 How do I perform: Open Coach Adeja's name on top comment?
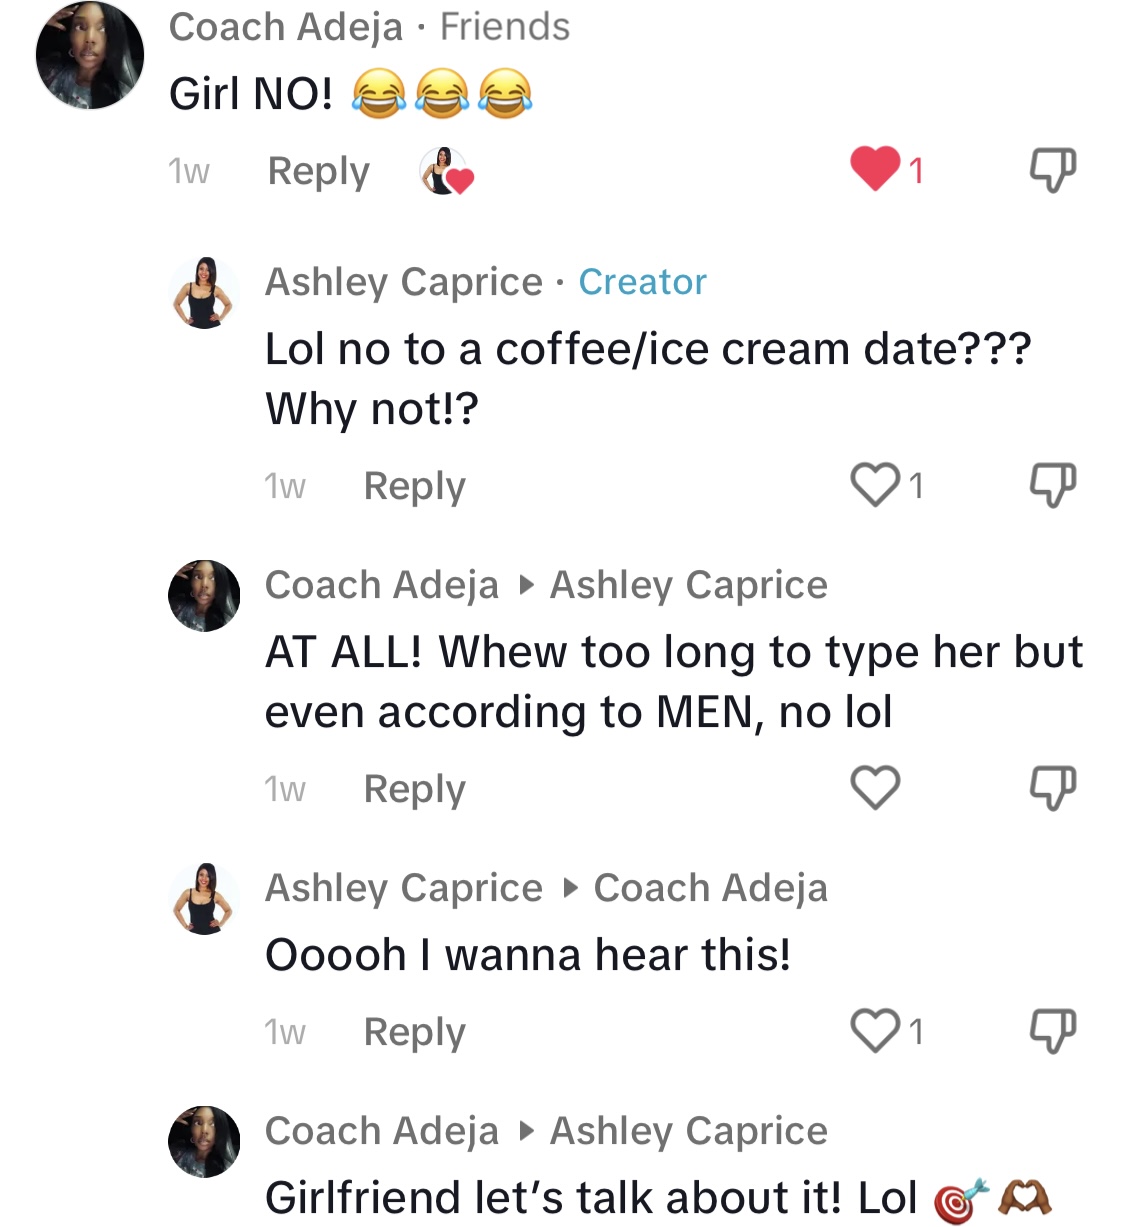285,27
